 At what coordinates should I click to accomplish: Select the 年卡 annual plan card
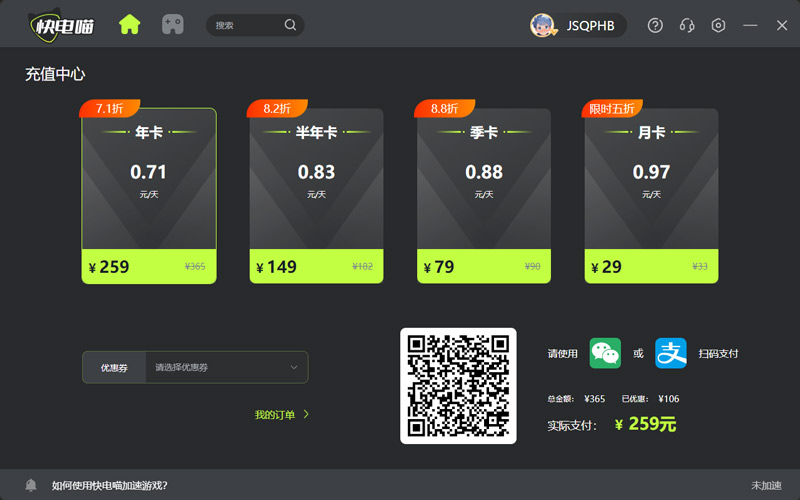click(x=149, y=195)
